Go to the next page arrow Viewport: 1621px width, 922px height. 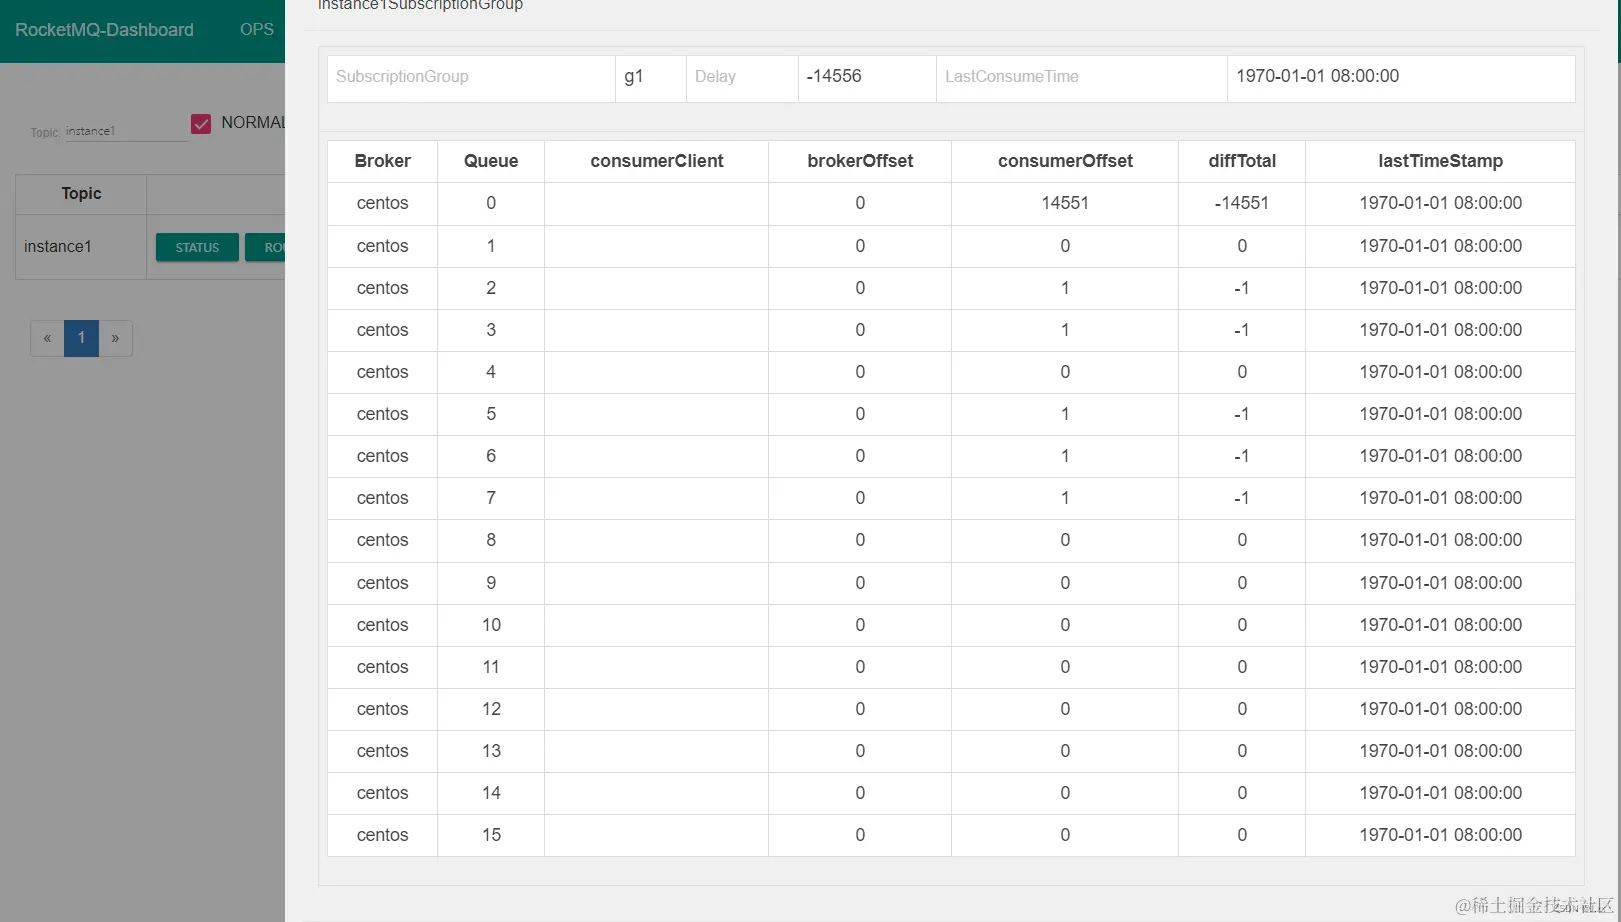[x=115, y=338]
